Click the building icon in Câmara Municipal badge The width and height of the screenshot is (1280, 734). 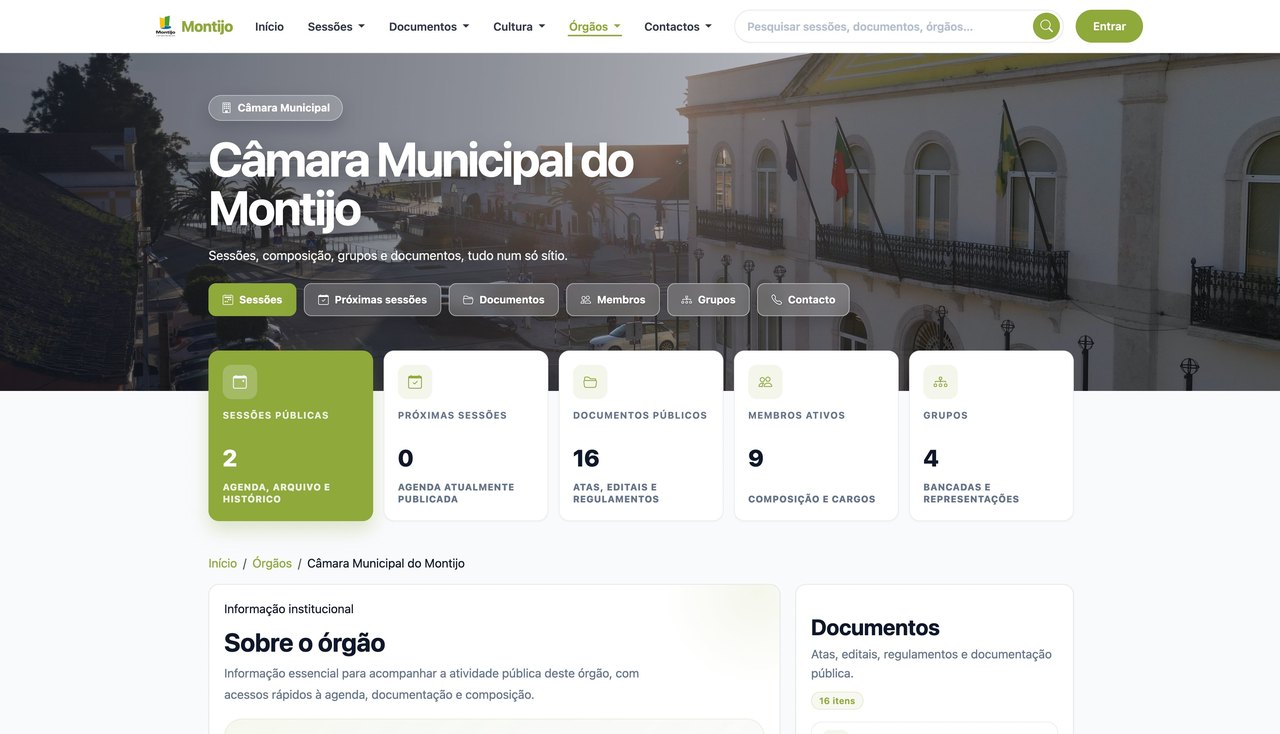click(x=226, y=108)
